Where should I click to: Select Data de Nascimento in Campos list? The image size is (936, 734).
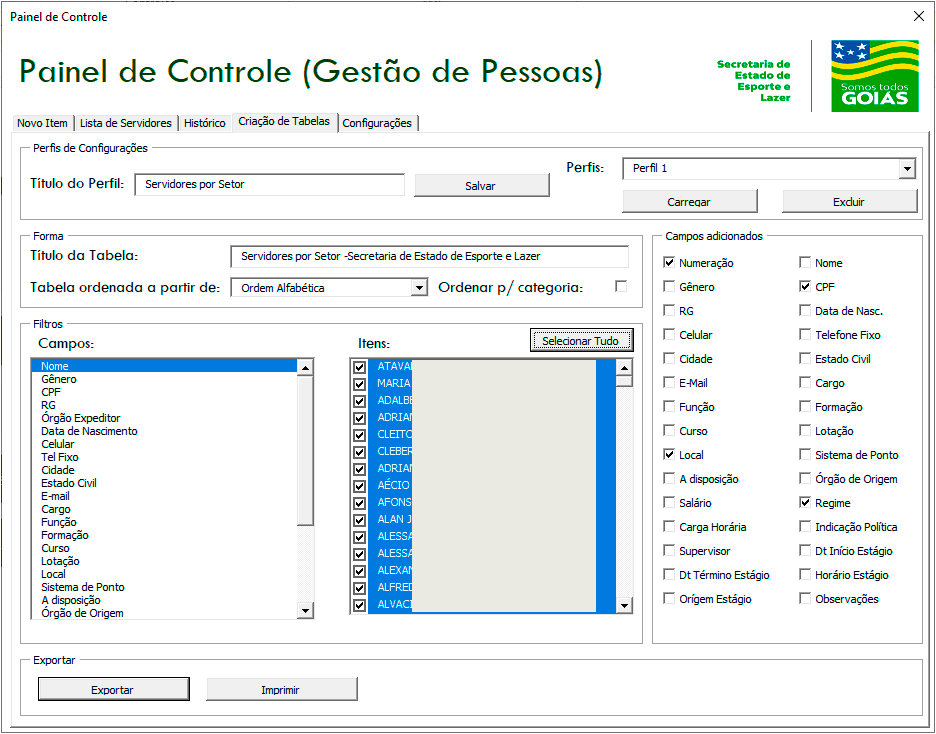tap(164, 431)
